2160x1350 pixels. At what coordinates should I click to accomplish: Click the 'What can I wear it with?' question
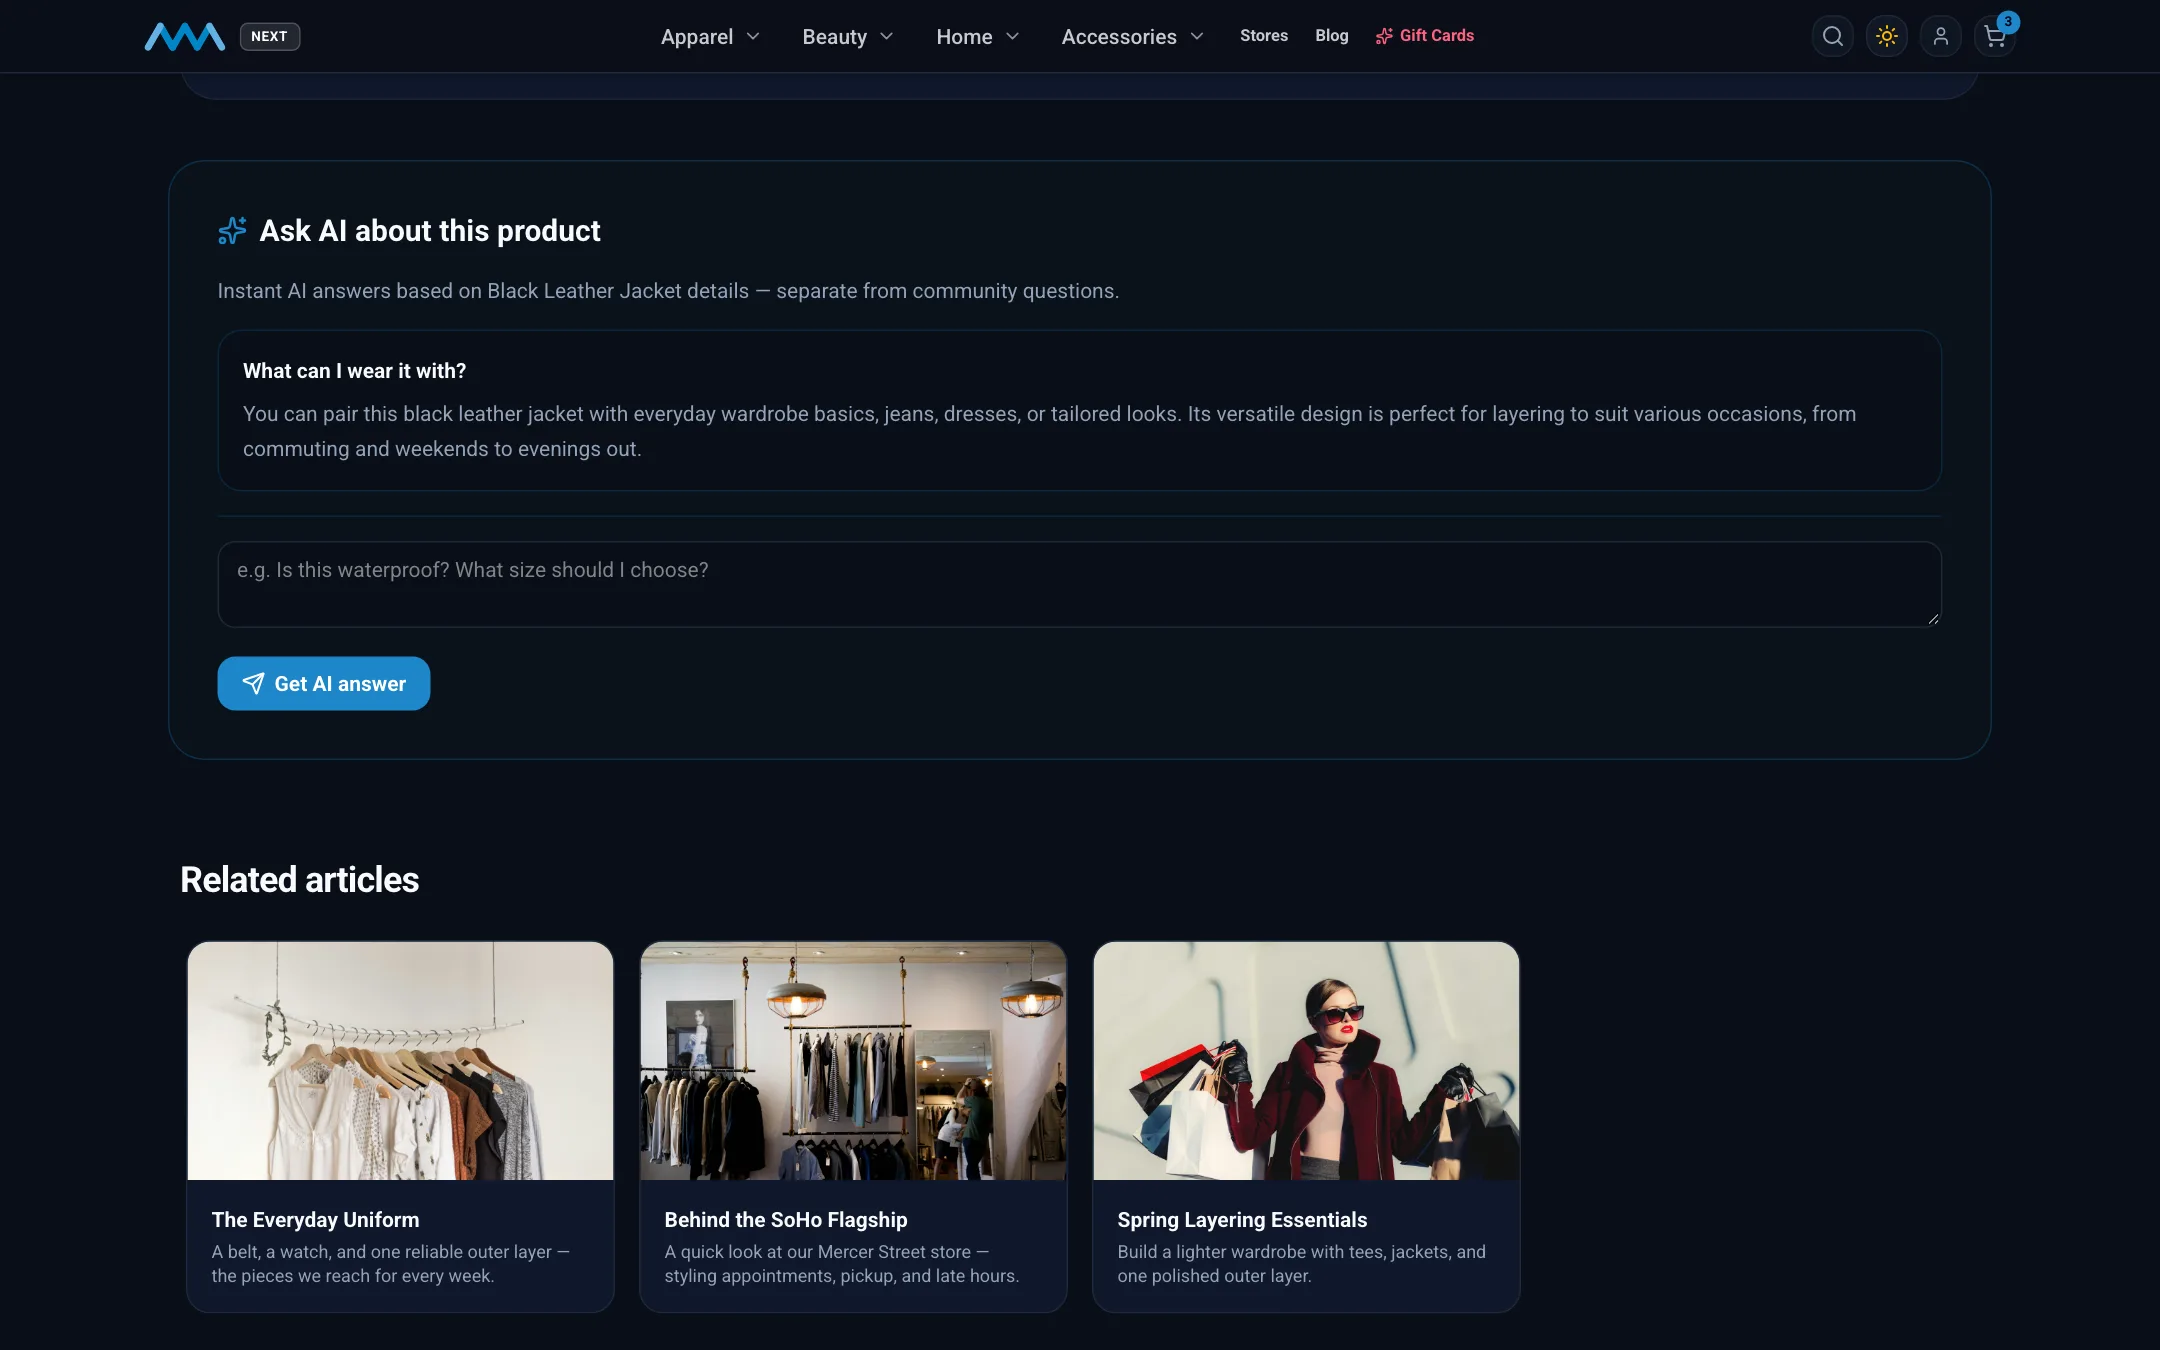pyautogui.click(x=354, y=371)
